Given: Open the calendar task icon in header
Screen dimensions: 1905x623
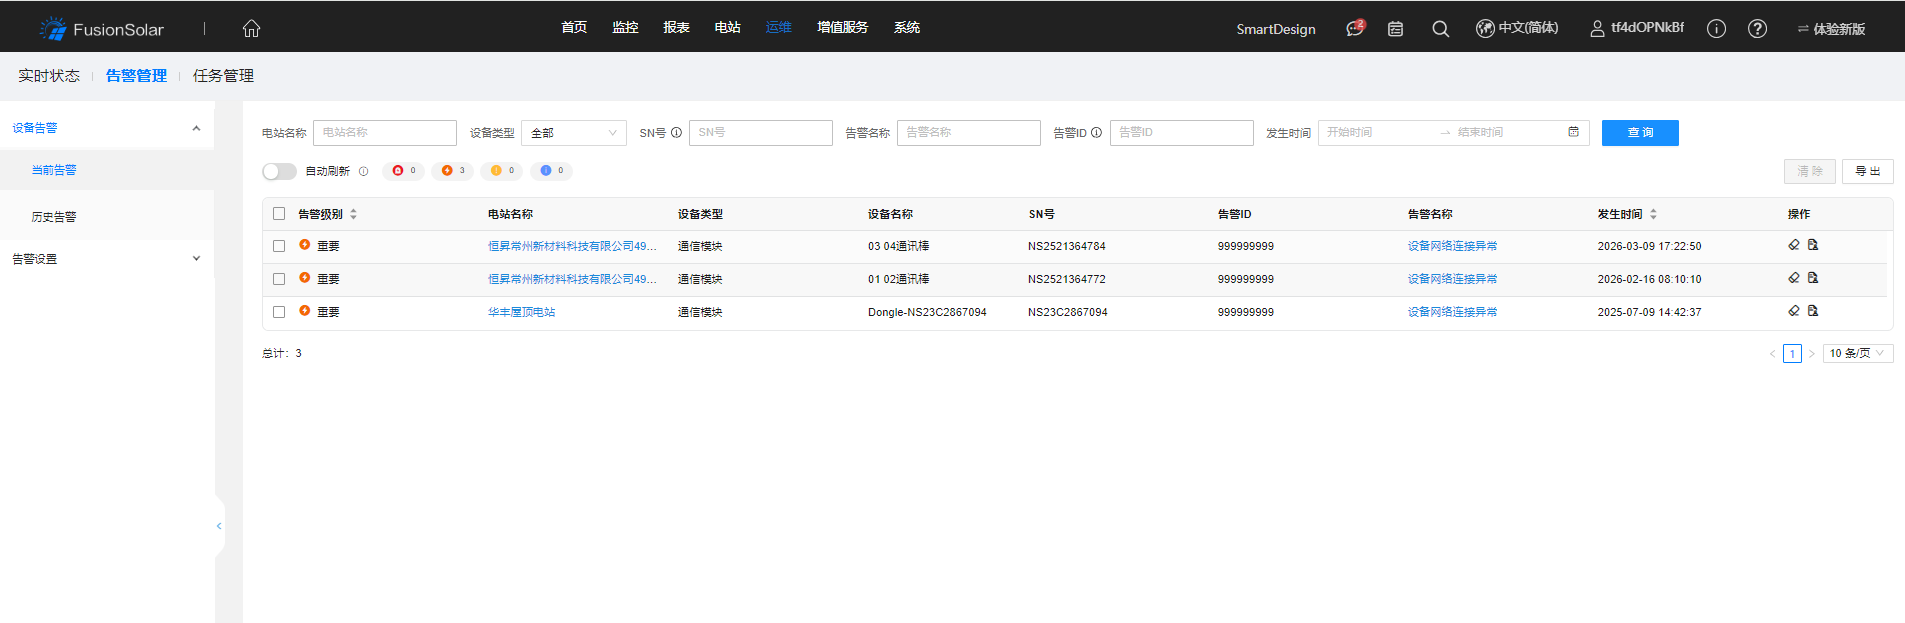Looking at the screenshot, I should pos(1395,29).
